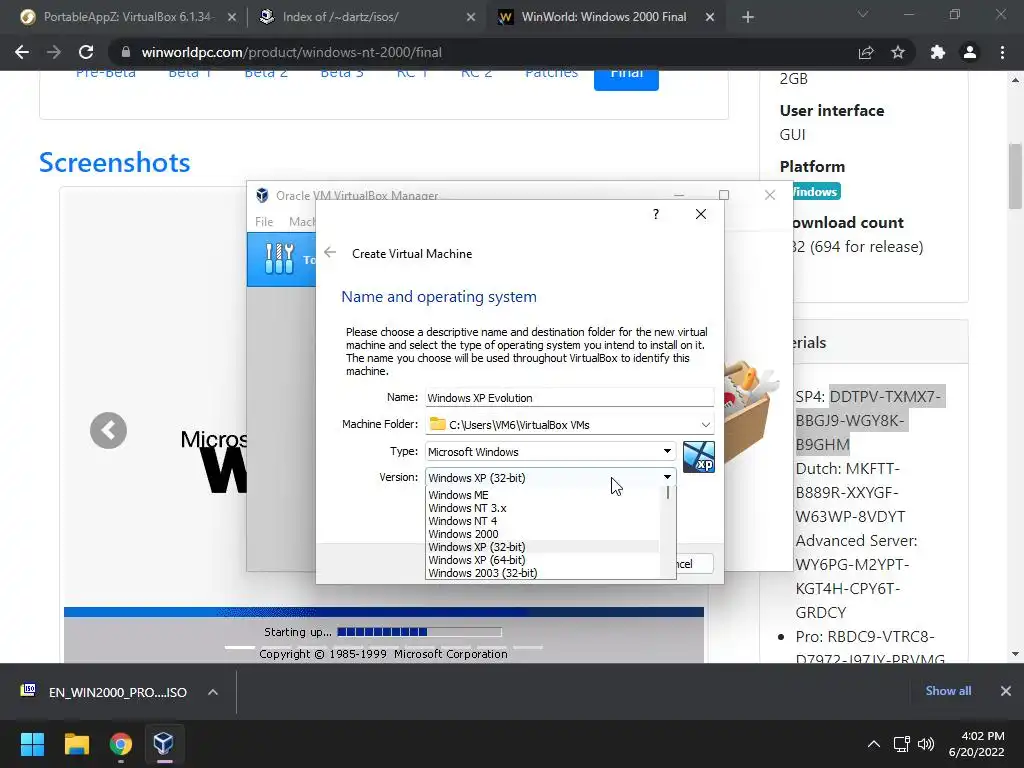The image size is (1024, 768).
Task: Open Windows Start menu
Action: [x=32, y=744]
